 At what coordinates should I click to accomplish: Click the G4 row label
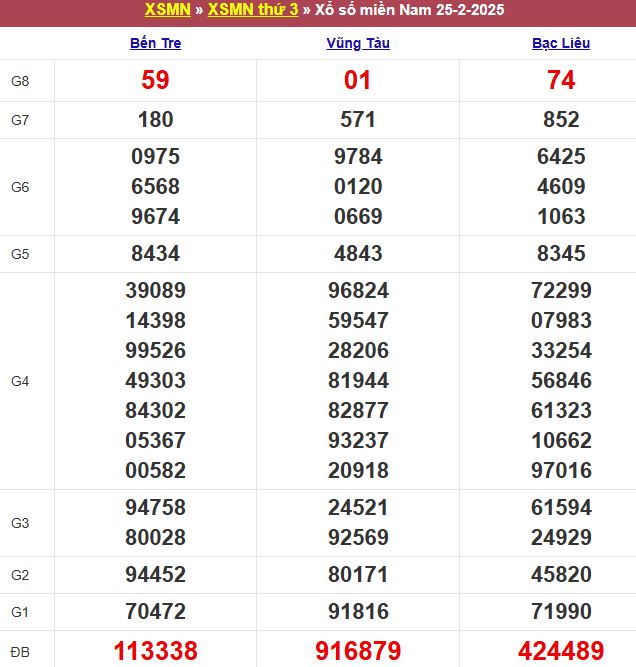20,381
